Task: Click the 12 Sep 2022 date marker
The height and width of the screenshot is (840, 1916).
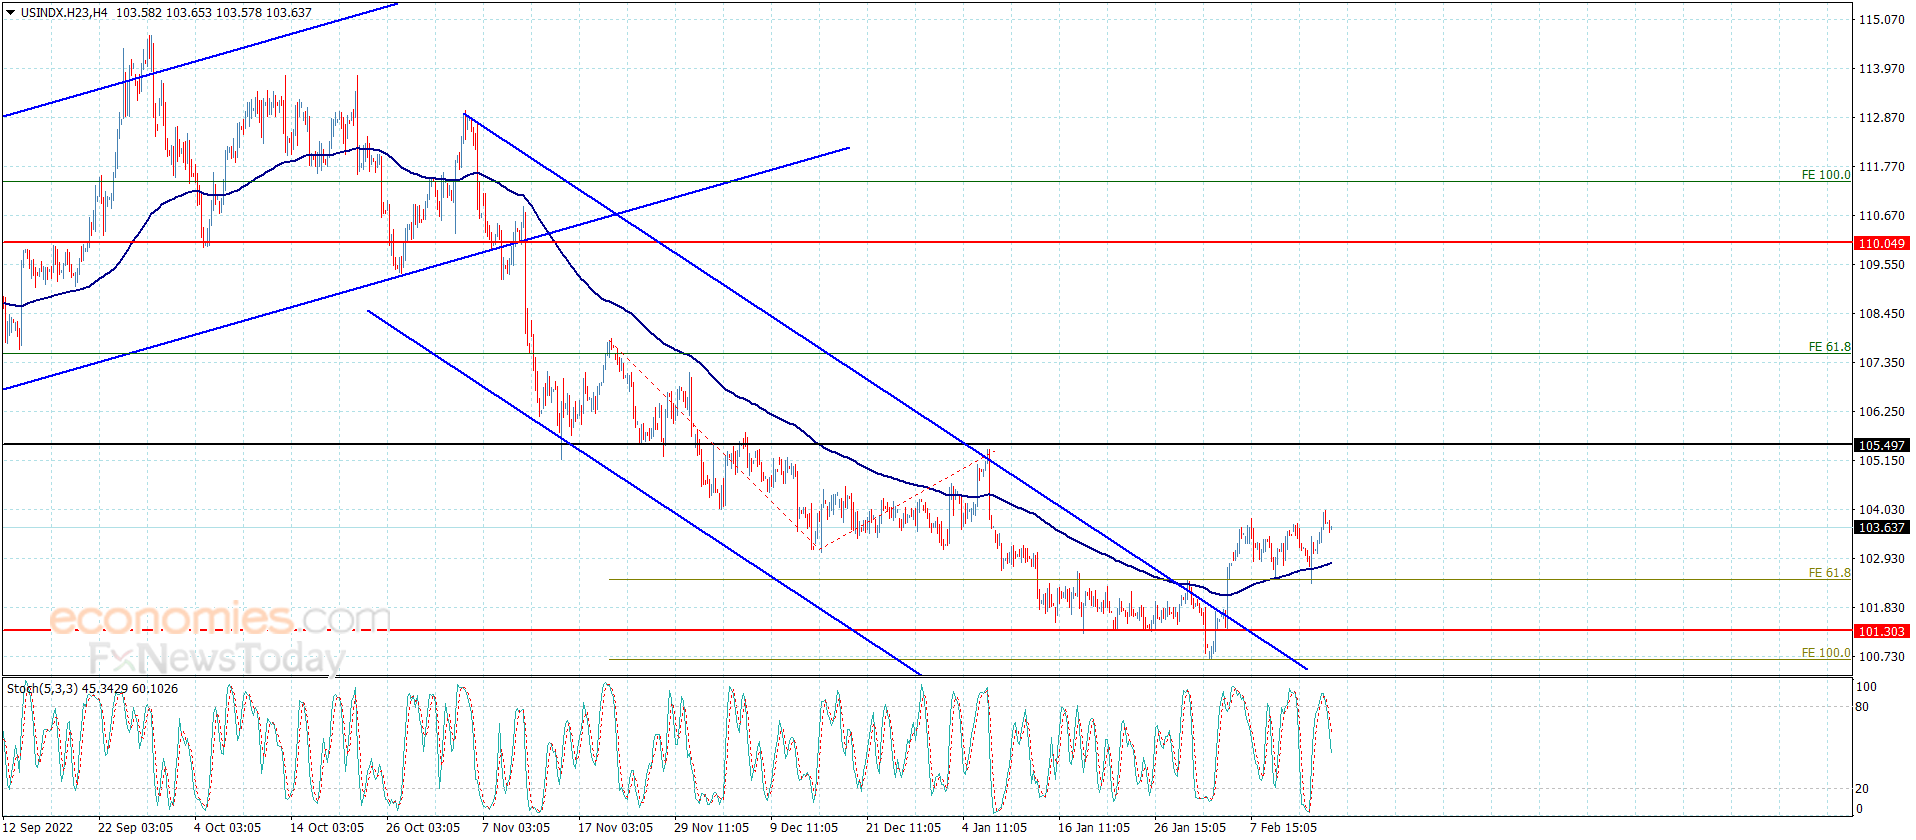Action: coord(38,827)
